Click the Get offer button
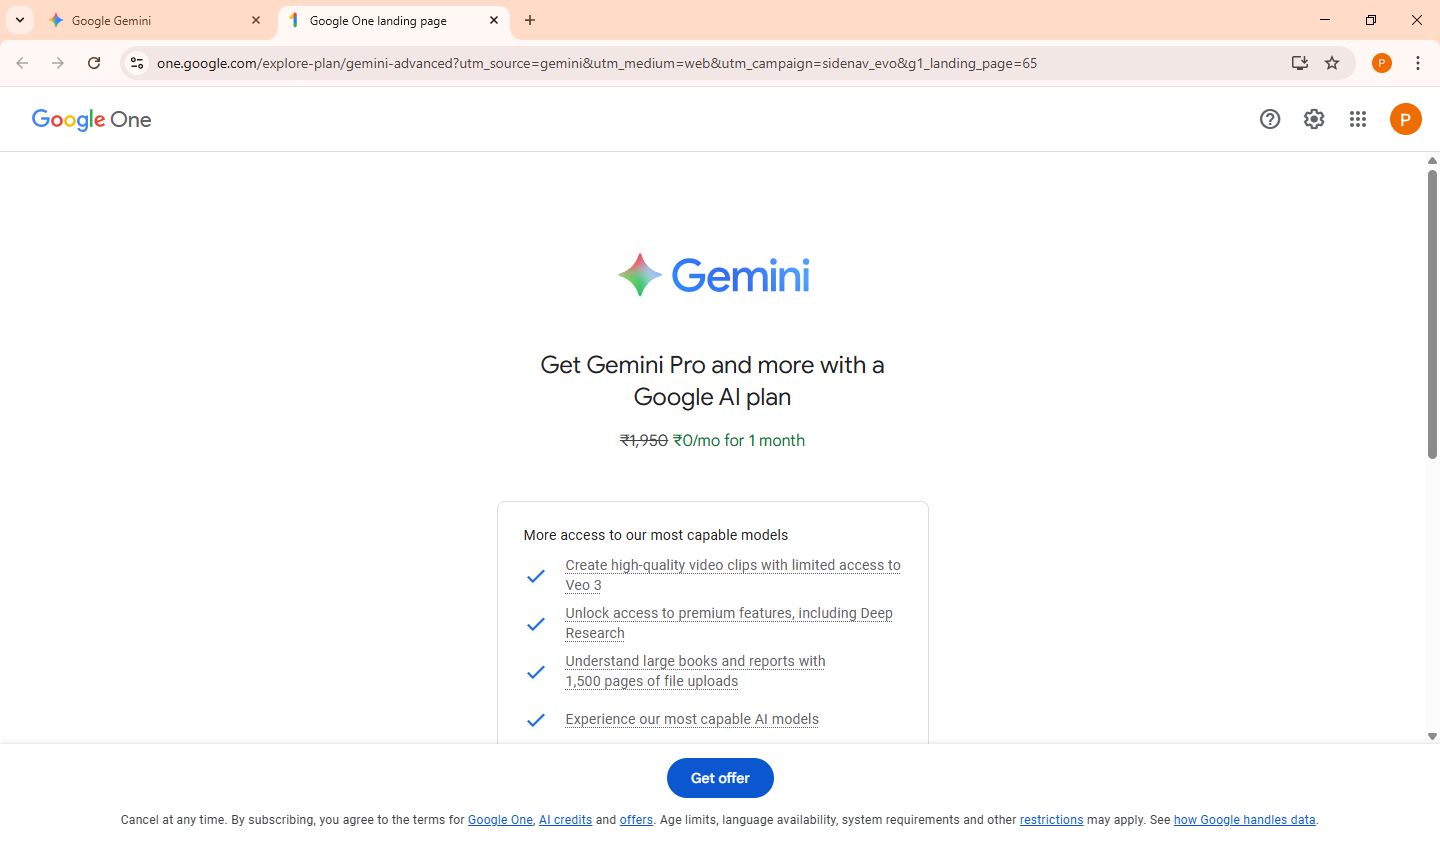 (x=720, y=778)
